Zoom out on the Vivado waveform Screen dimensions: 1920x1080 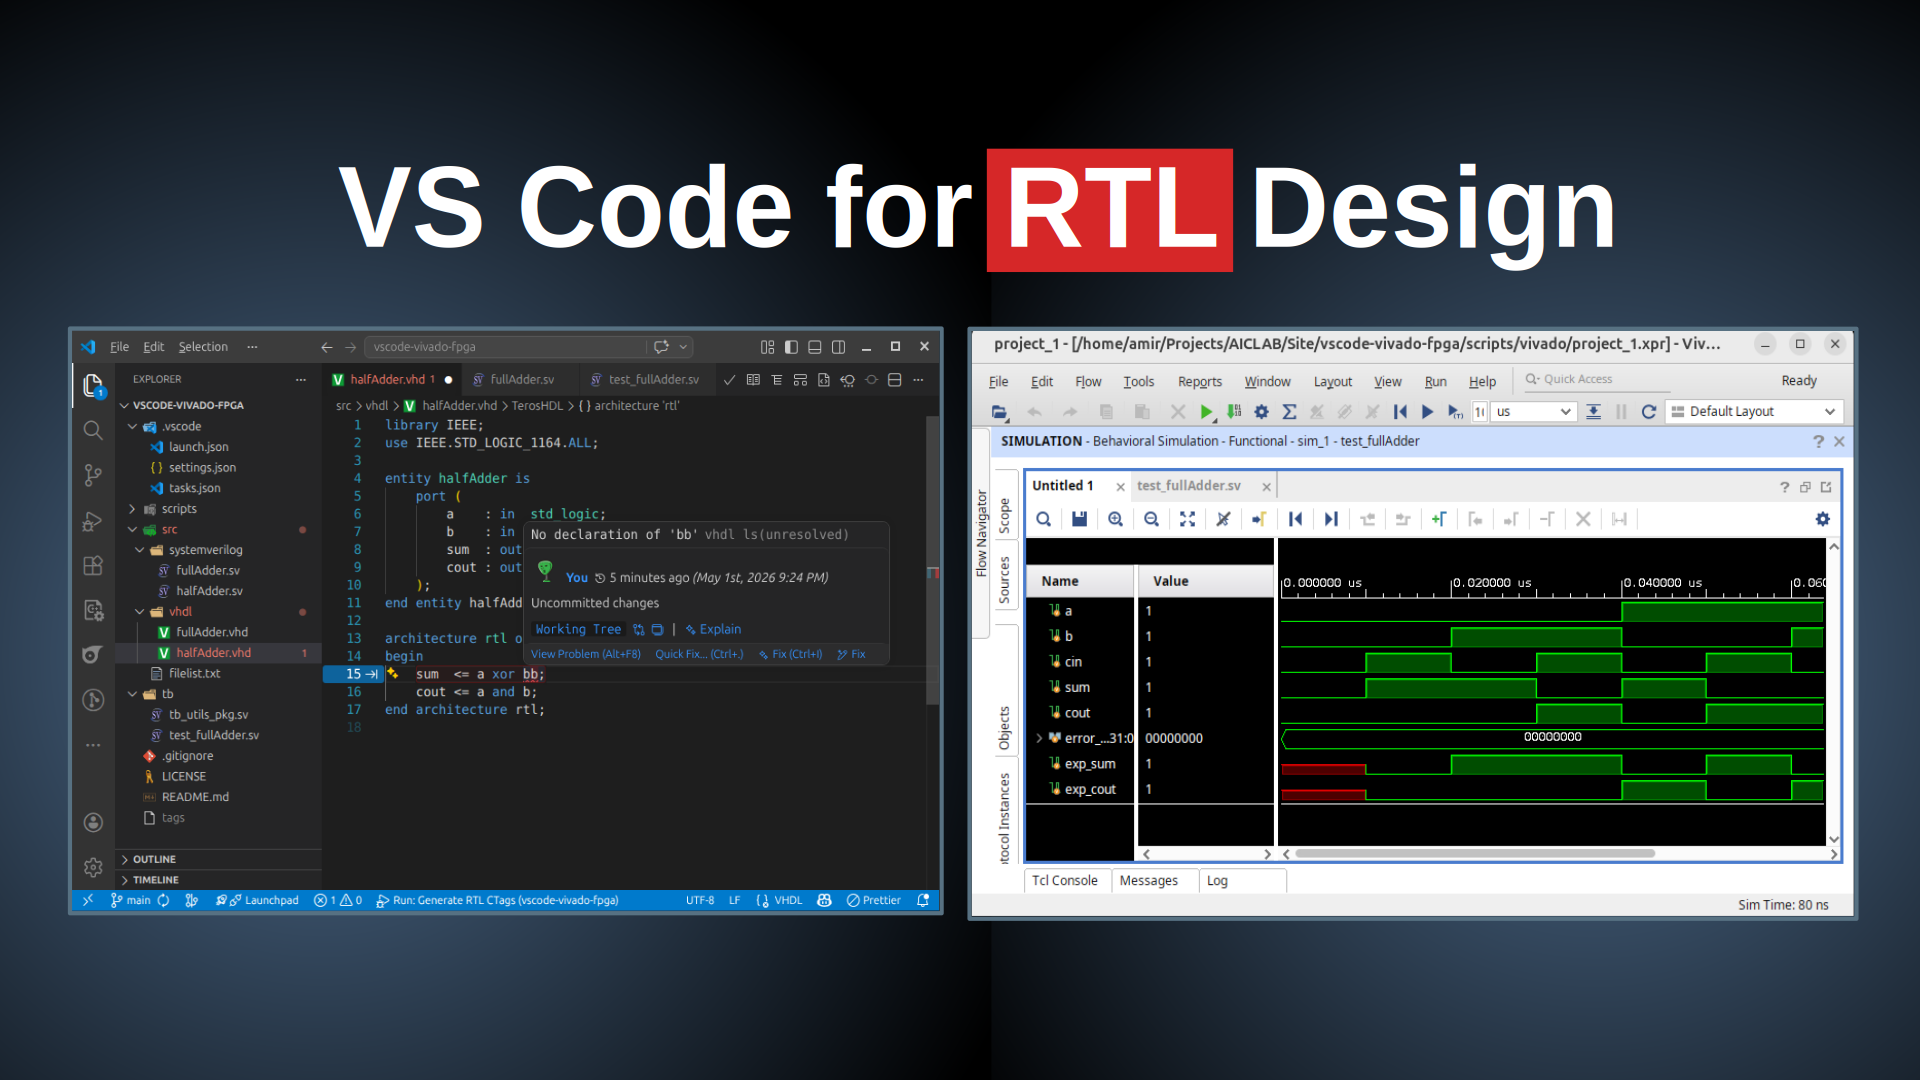(1151, 519)
